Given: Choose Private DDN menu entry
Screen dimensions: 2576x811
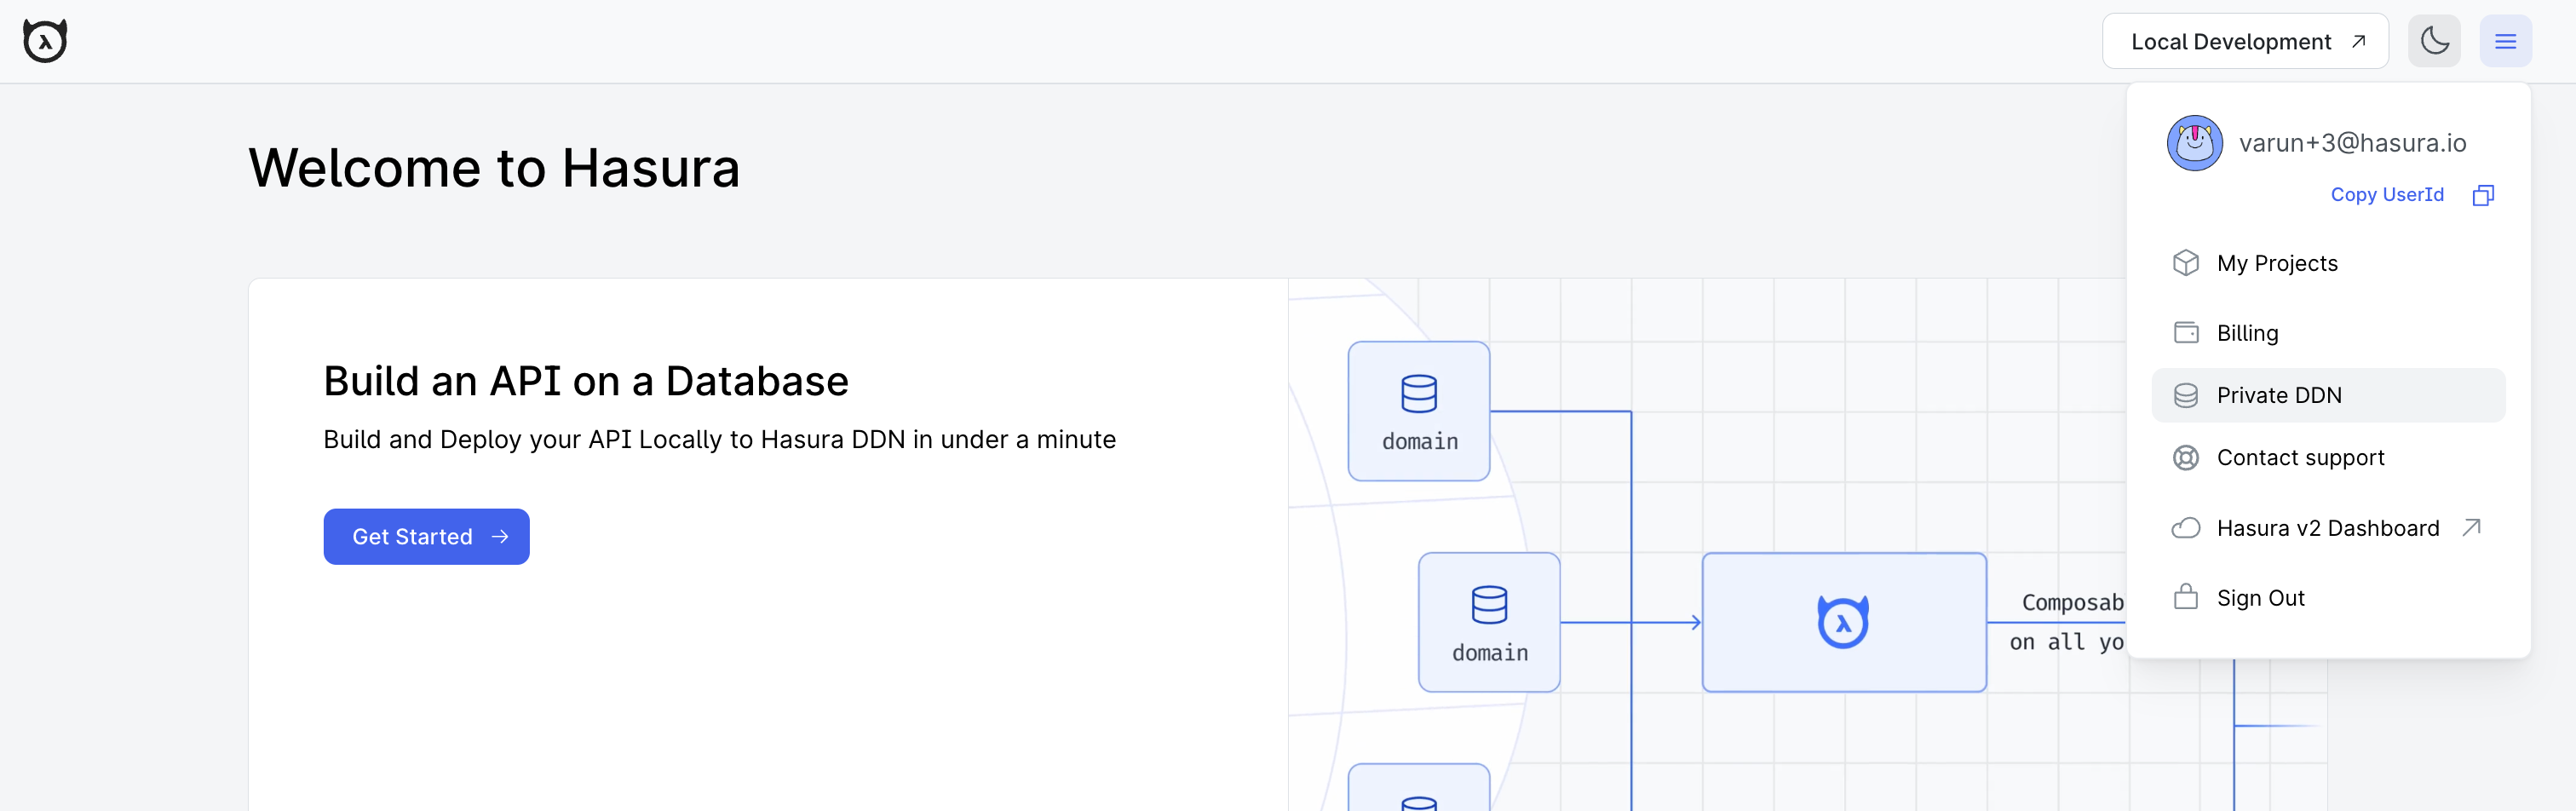Looking at the screenshot, I should tap(2328, 395).
